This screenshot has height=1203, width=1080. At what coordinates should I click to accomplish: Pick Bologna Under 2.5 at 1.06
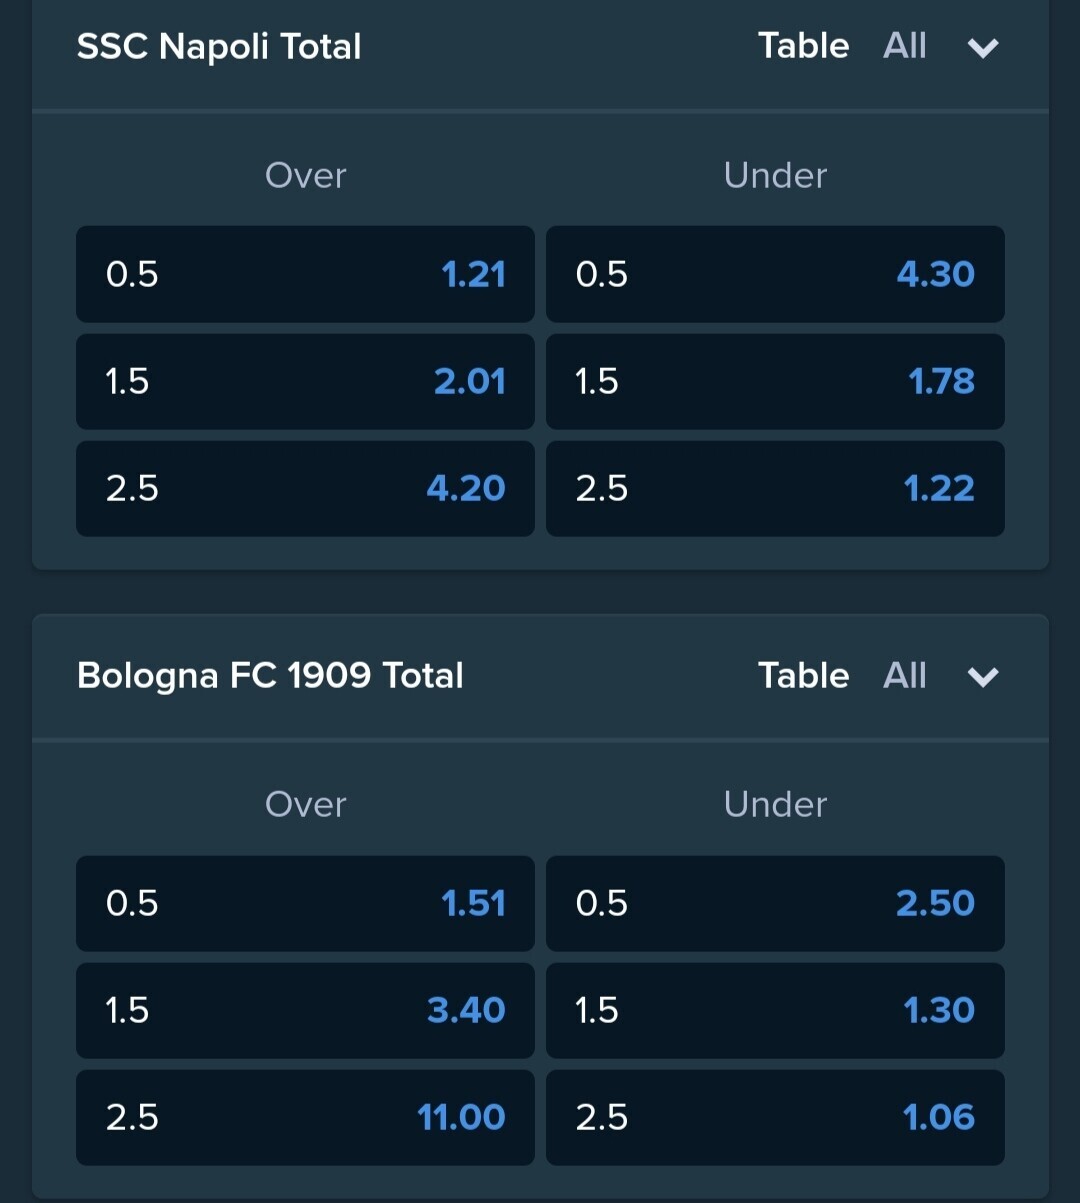(775, 1117)
